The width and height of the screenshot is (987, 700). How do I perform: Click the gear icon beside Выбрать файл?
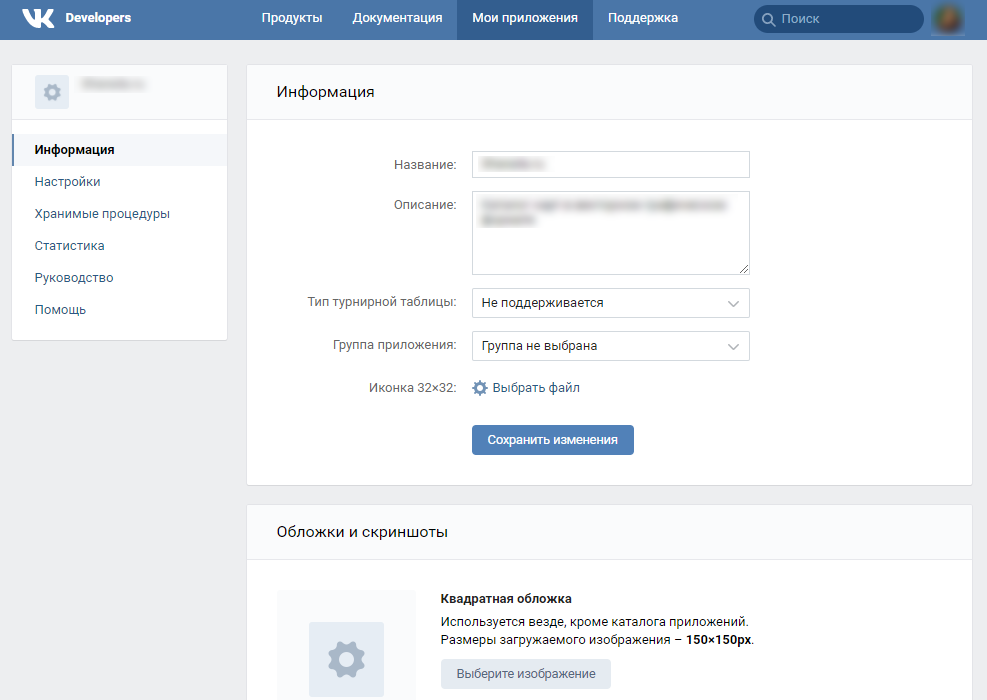480,388
